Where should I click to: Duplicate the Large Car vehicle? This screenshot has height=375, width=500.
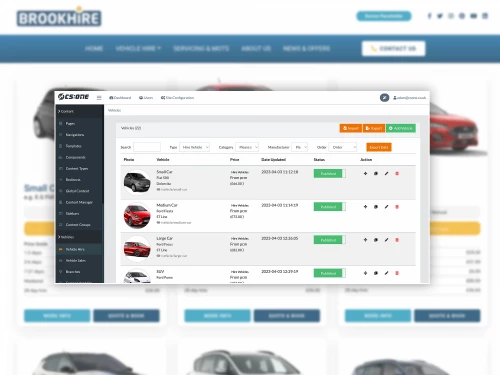pos(376,240)
